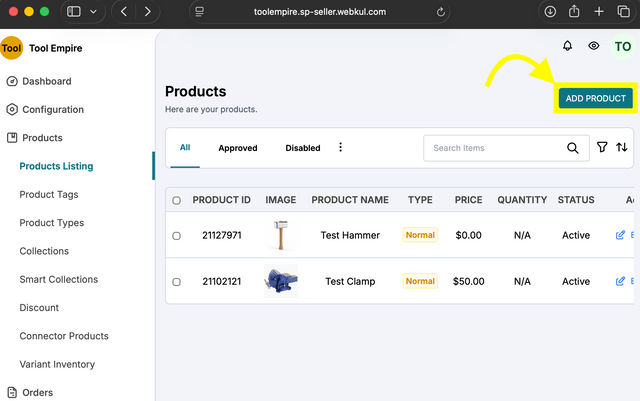Click the Orders document icon
Screen dimensions: 640x401
point(12,392)
